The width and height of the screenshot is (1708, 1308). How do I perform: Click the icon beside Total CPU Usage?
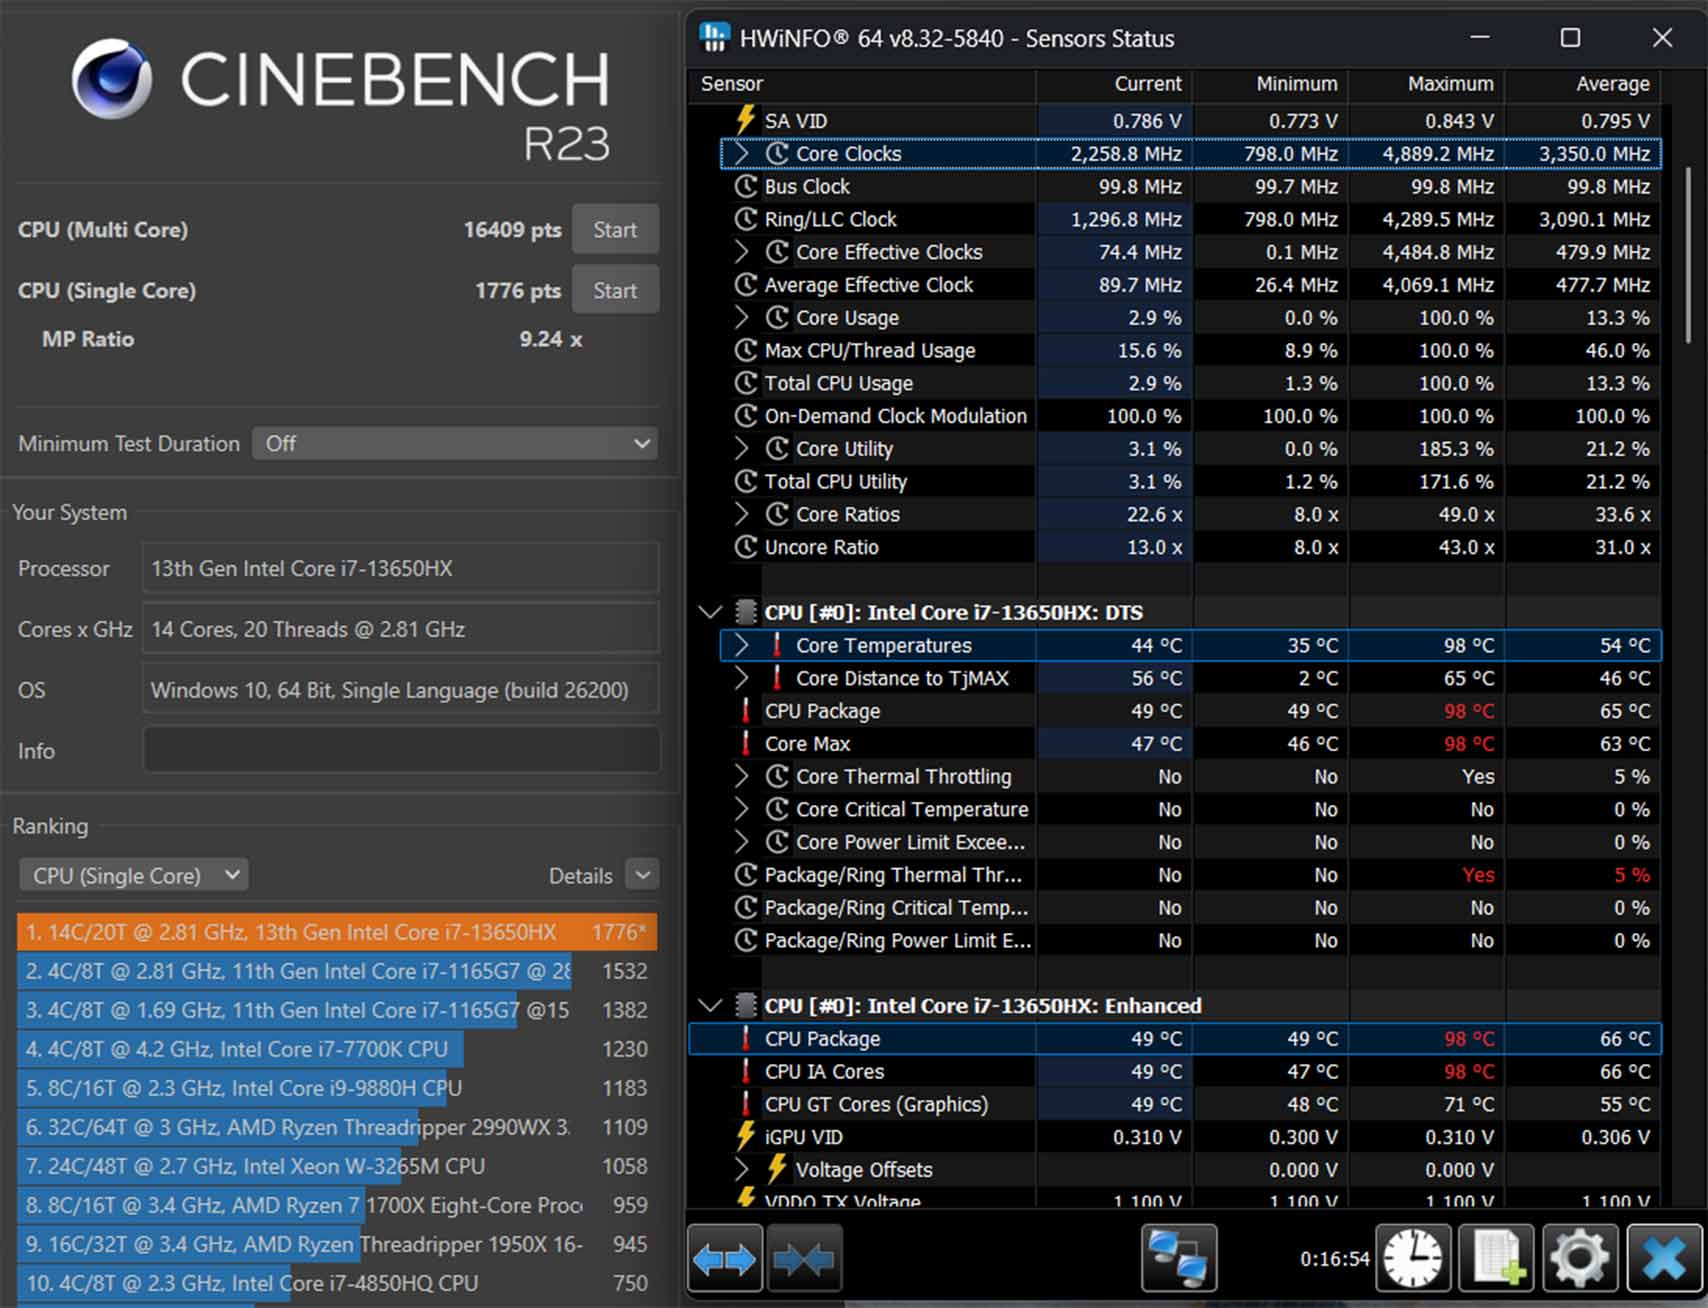(746, 383)
